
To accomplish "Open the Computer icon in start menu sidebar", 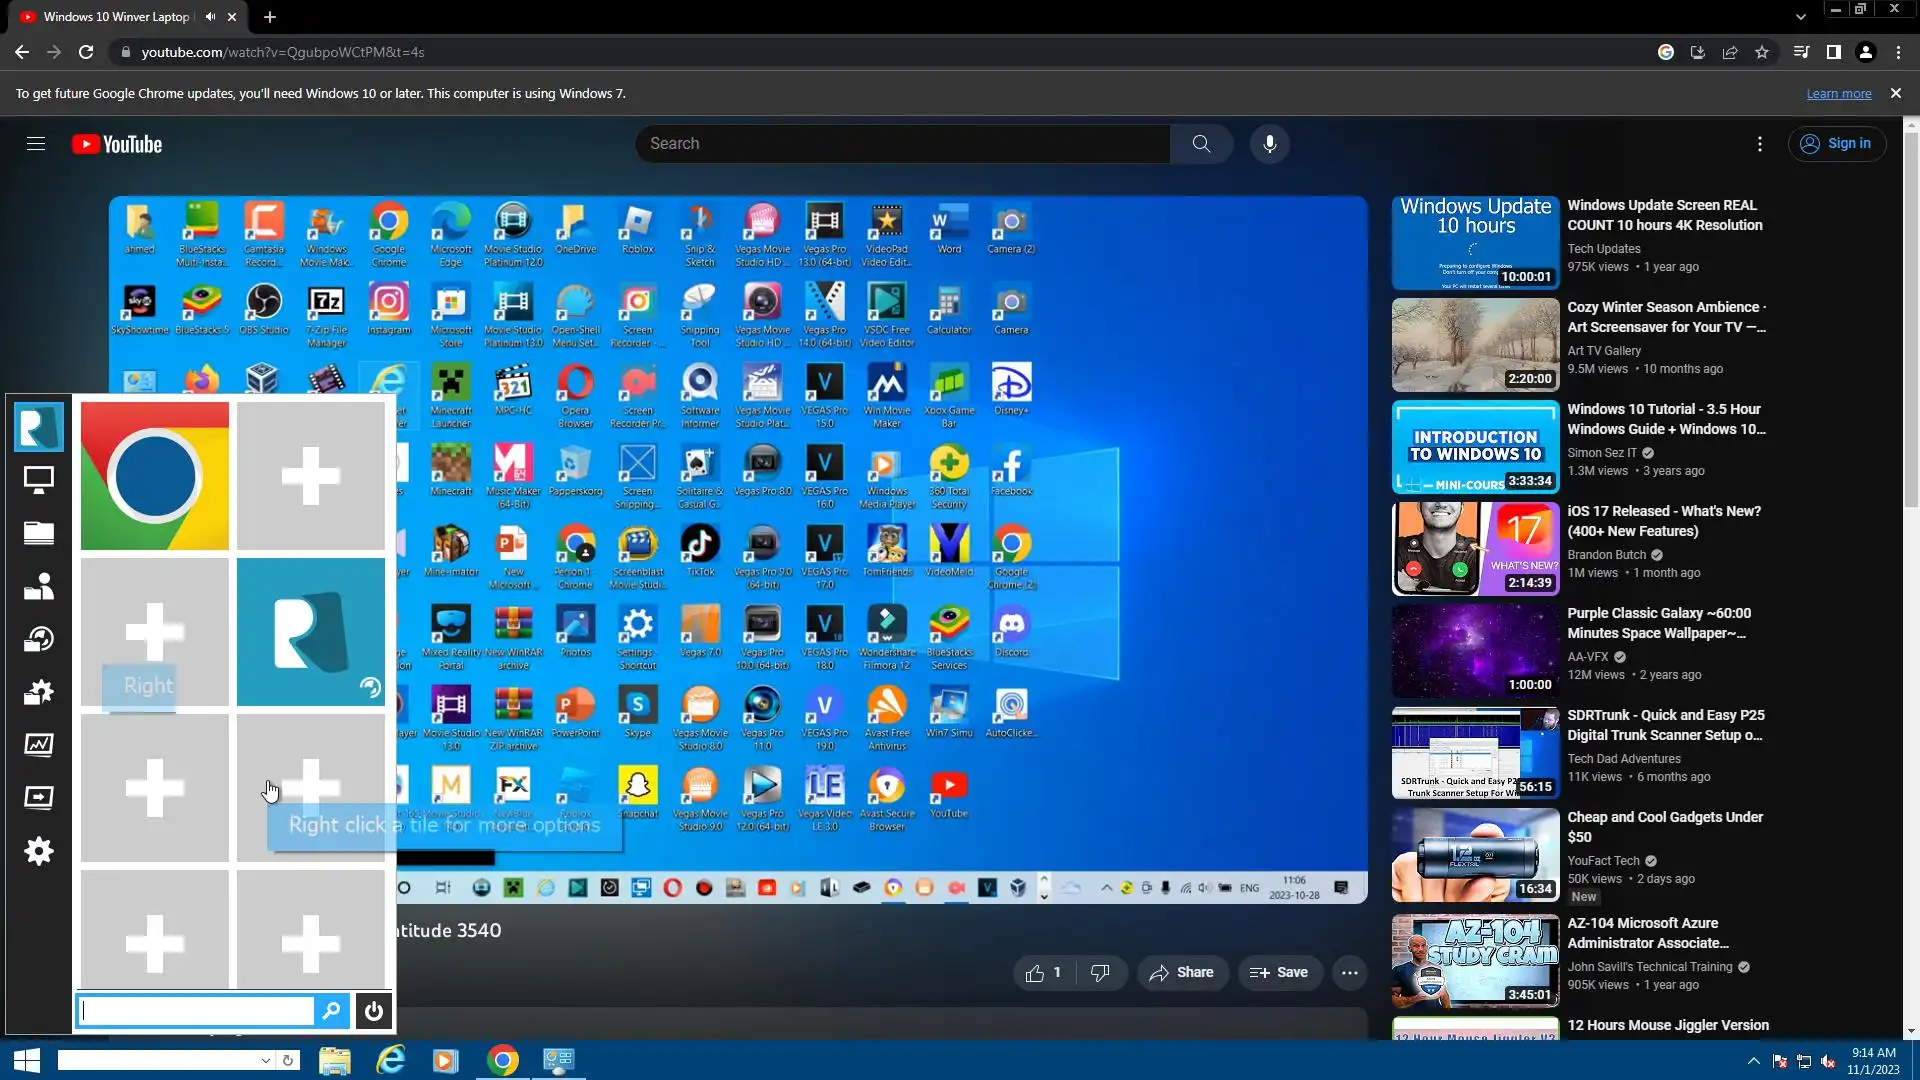I will (x=38, y=480).
